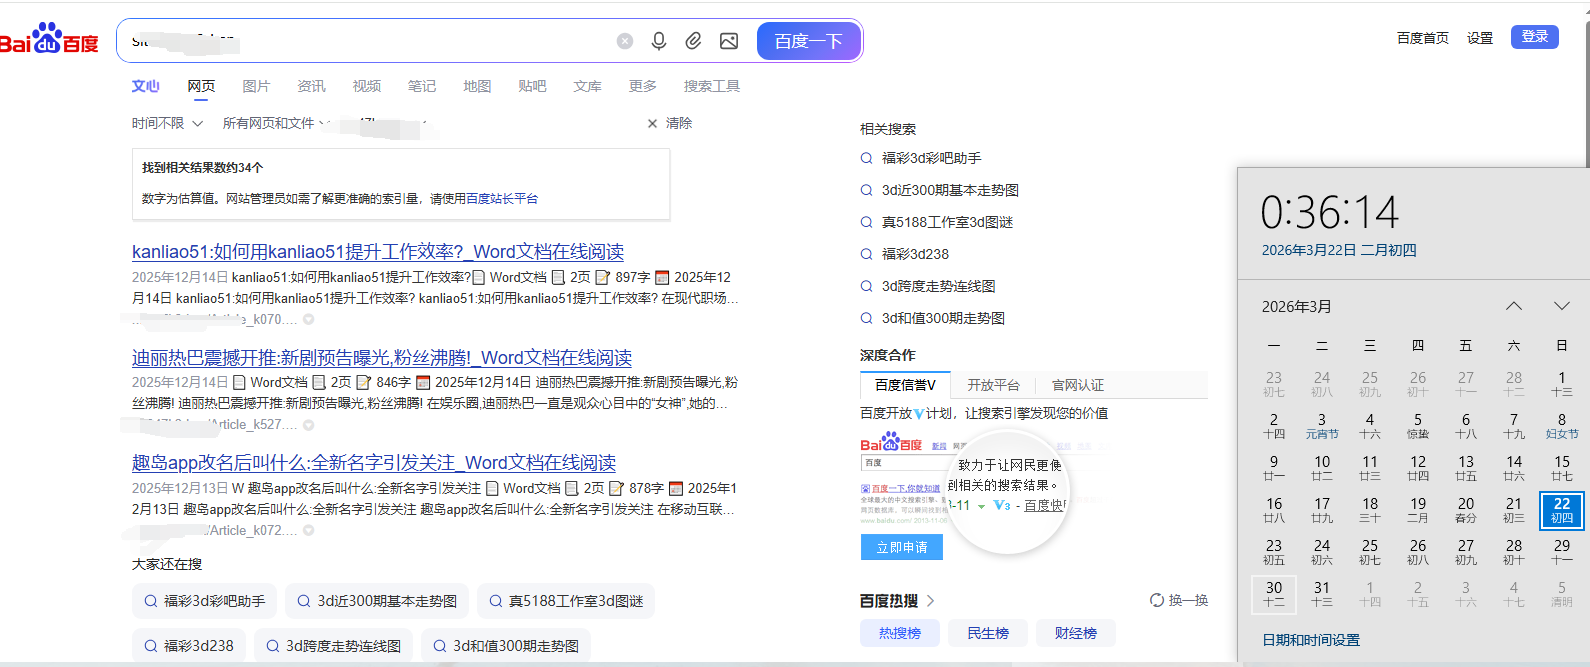This screenshot has width=1590, height=667.
Task: Click the 3d和值300期走势图 suggestion chip
Action: [x=506, y=646]
